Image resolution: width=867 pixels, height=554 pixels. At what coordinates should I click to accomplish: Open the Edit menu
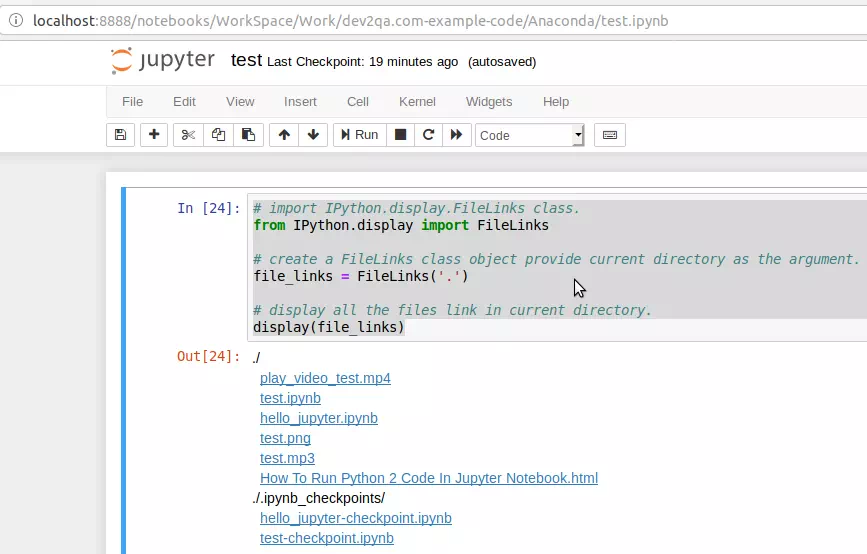184,102
